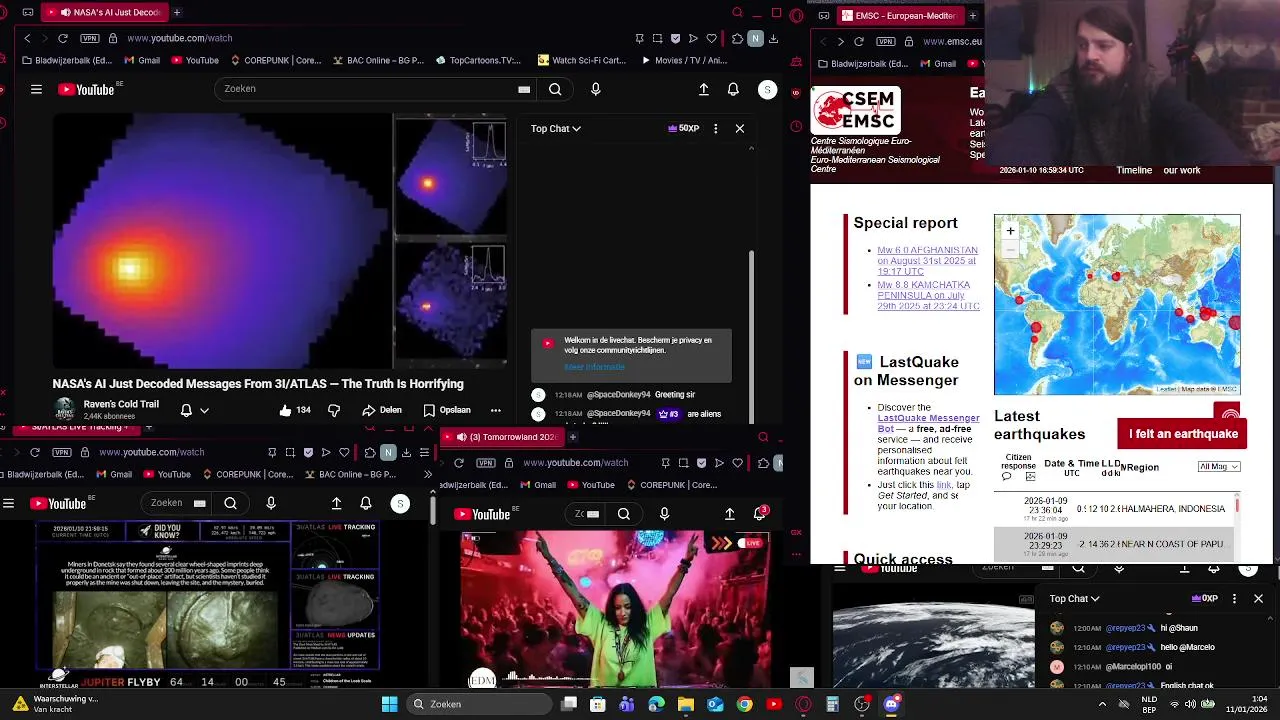Open File Explorer from the taskbar
The height and width of the screenshot is (720, 1280).
(685, 704)
